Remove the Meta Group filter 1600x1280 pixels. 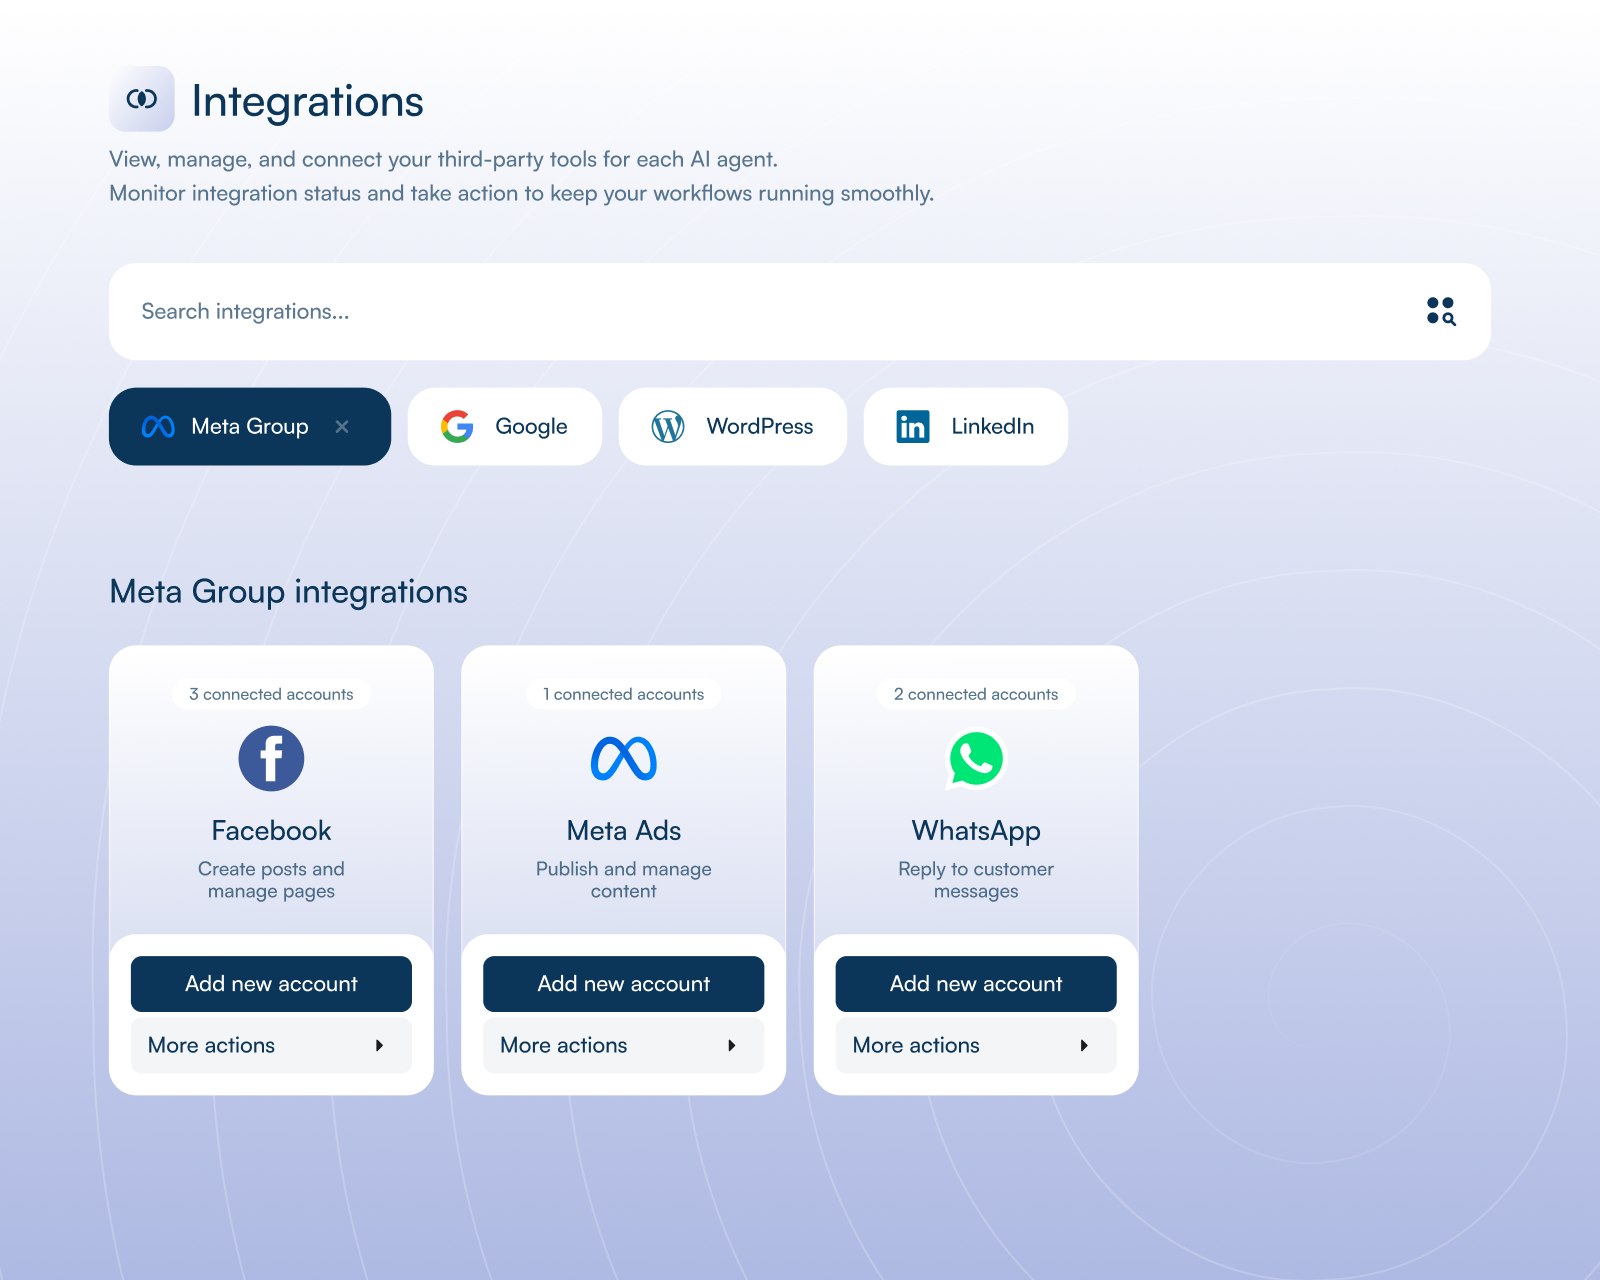pos(341,426)
